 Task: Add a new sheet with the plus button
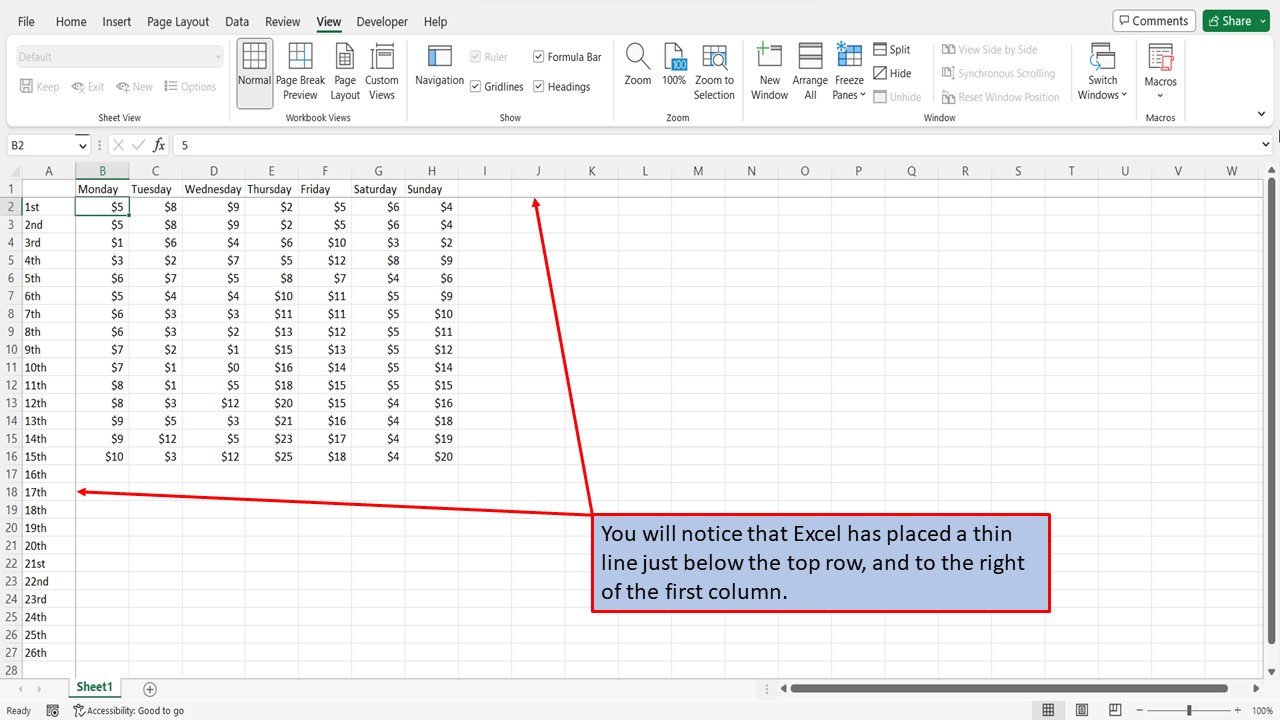click(x=150, y=689)
